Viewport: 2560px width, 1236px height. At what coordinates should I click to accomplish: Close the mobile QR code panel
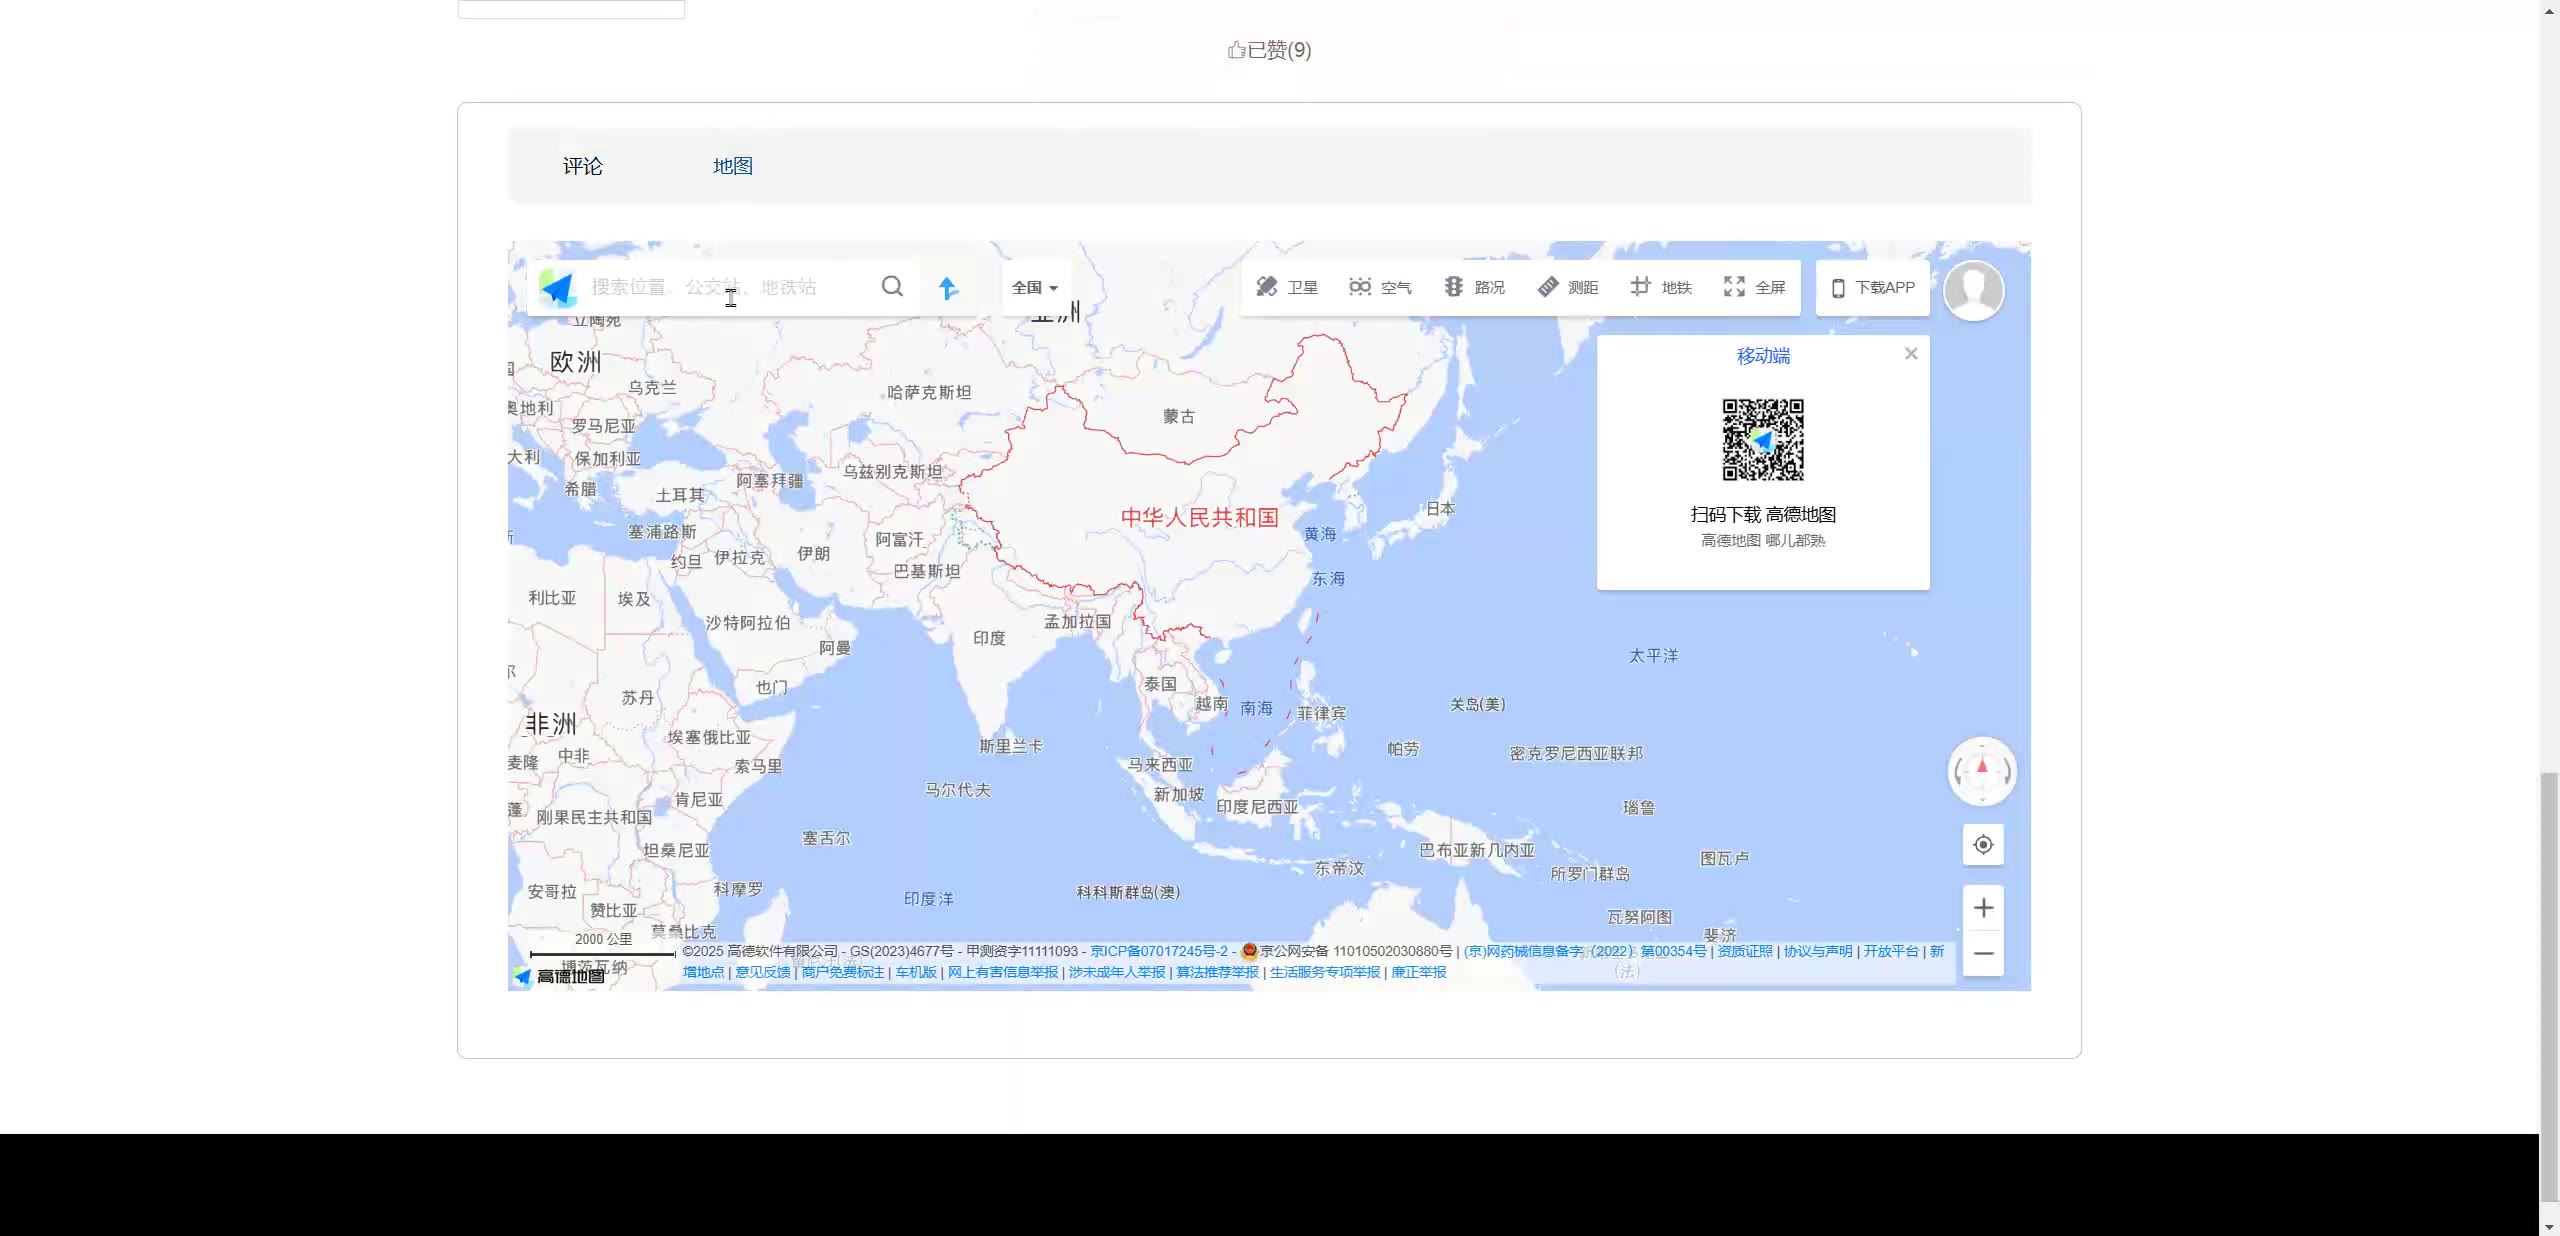tap(1911, 354)
